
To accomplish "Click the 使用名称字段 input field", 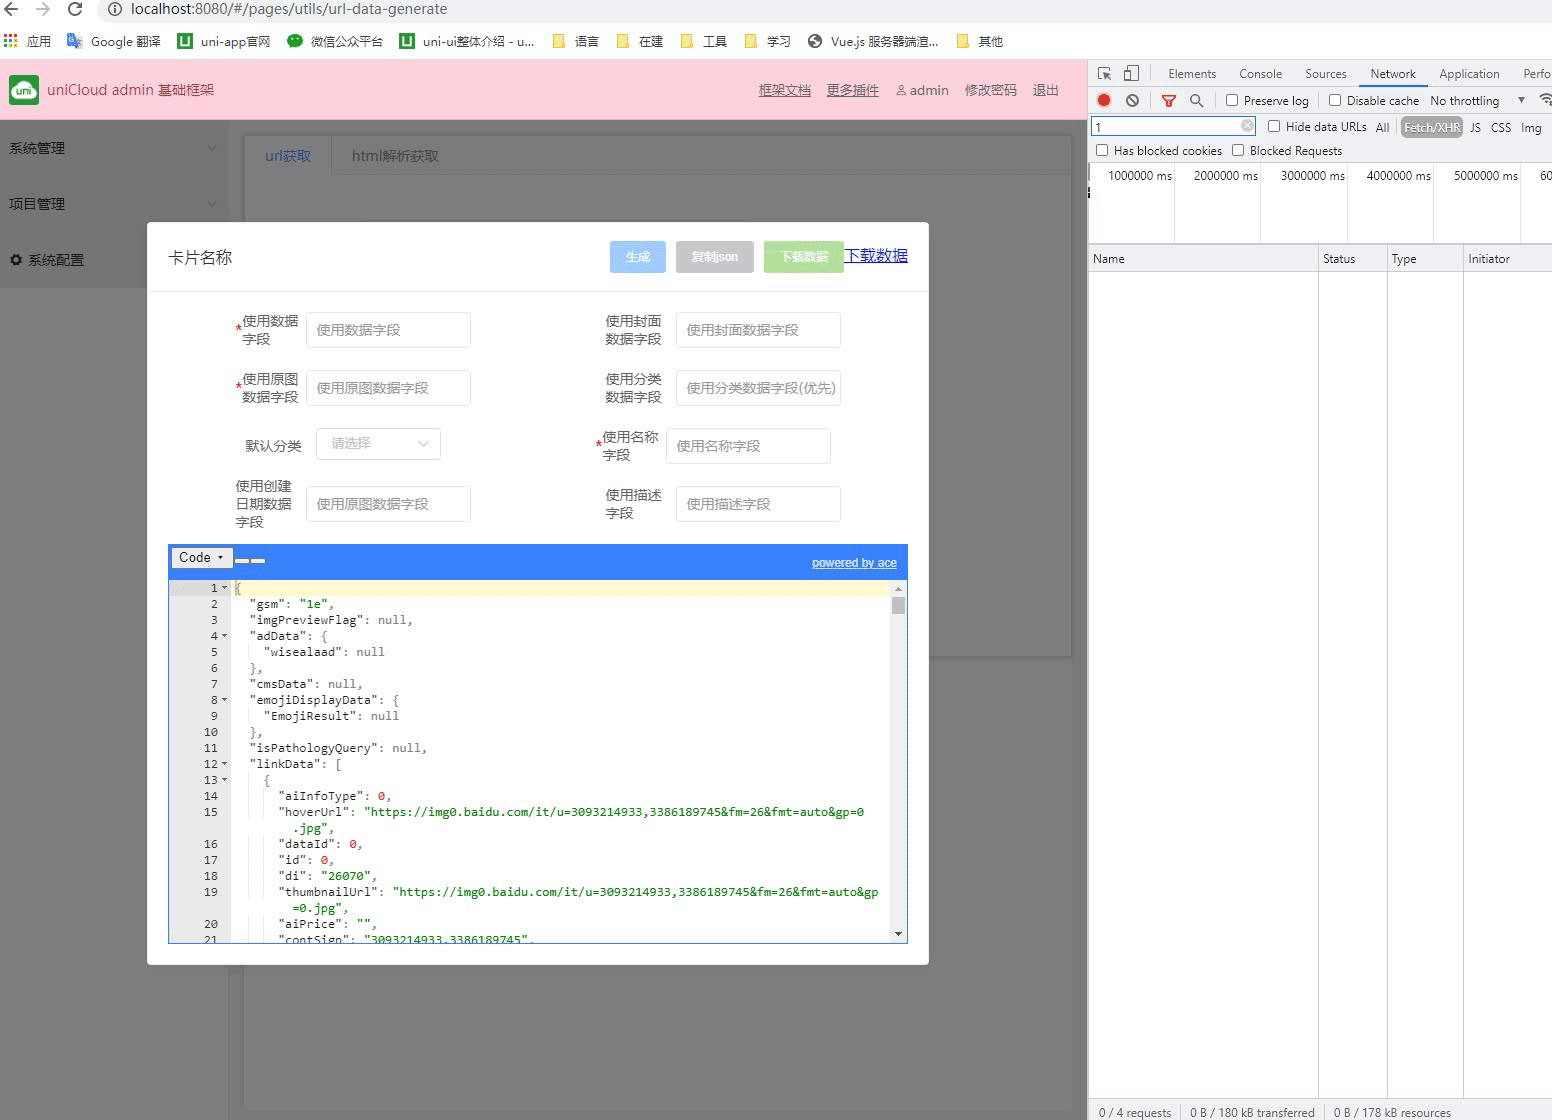I will (748, 446).
